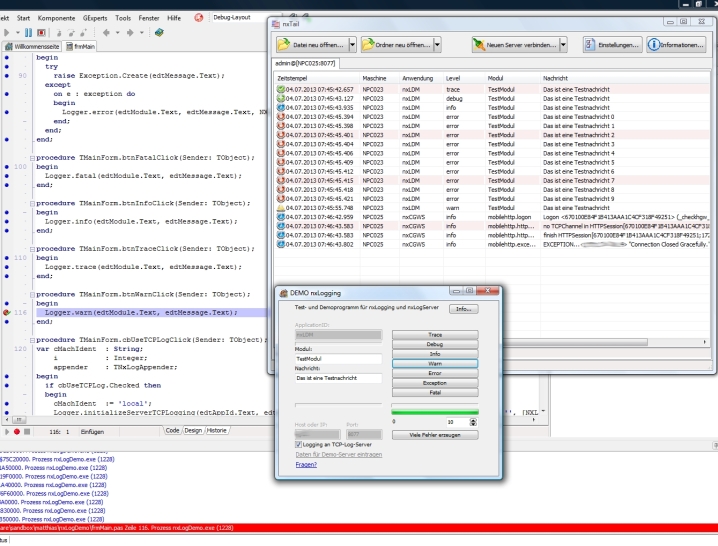Switch to the Design tab
Viewport: 718px width, 546px height.
click(192, 429)
